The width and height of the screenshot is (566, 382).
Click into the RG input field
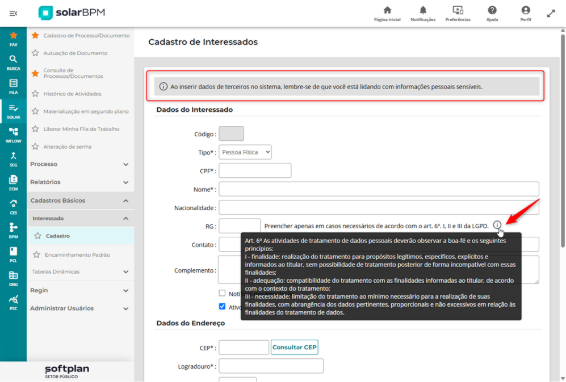240,226
